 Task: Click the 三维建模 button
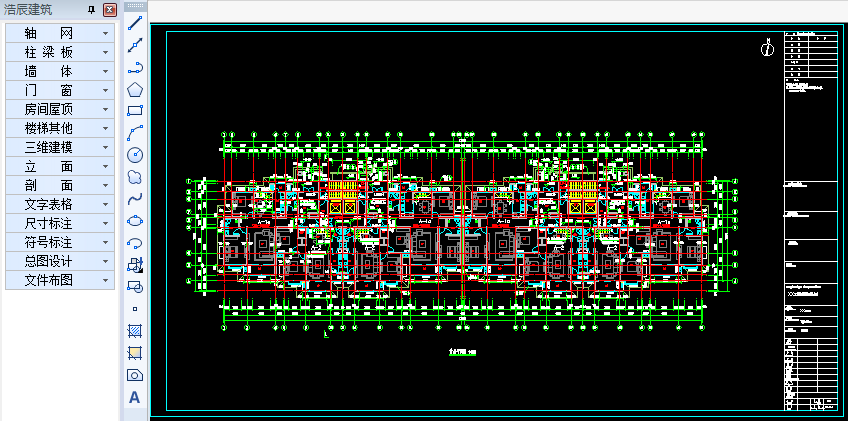[x=60, y=147]
